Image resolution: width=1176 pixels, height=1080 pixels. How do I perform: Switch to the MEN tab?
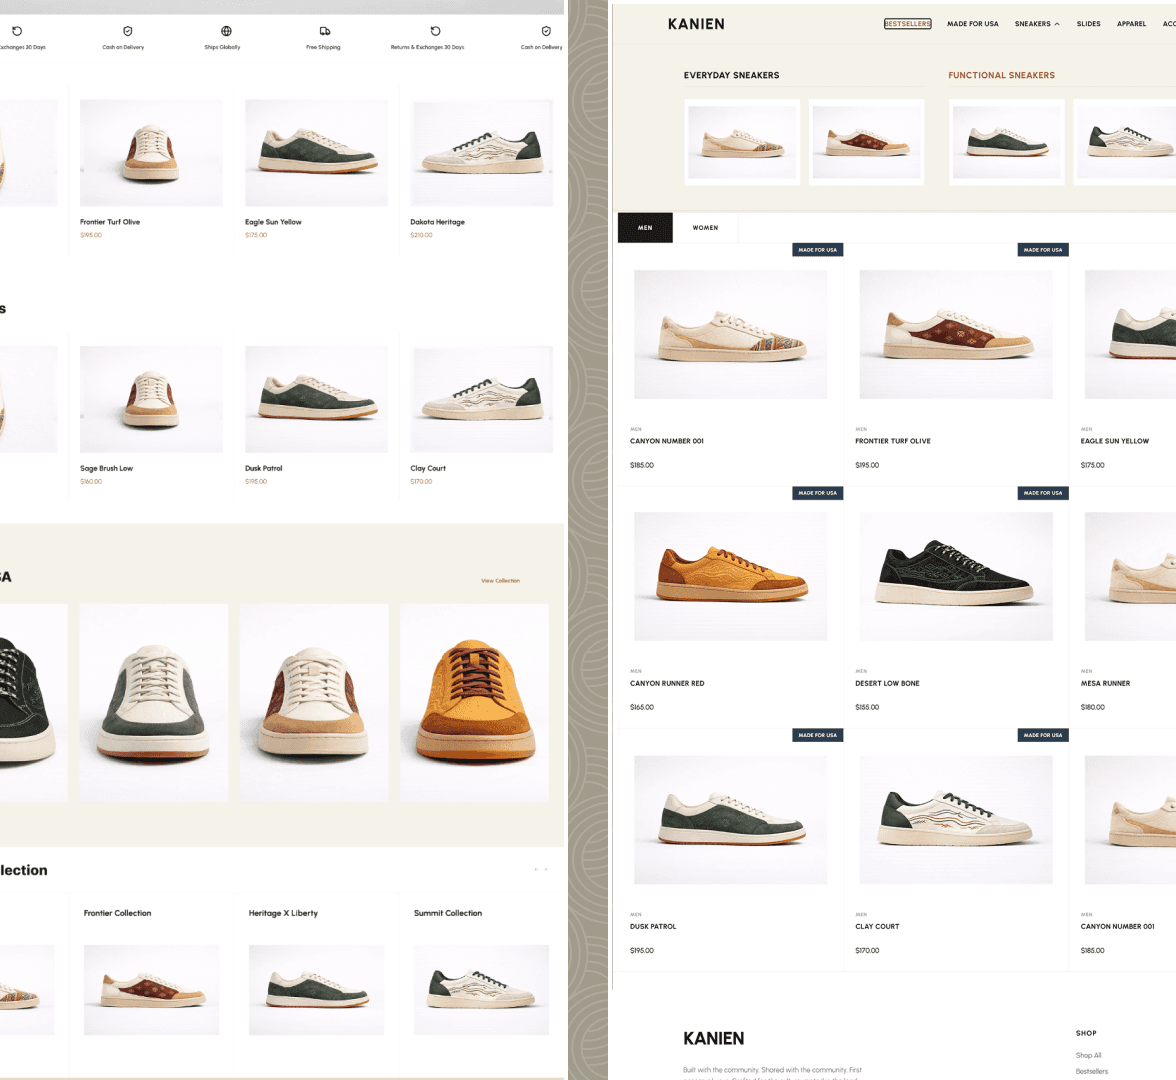click(x=645, y=228)
